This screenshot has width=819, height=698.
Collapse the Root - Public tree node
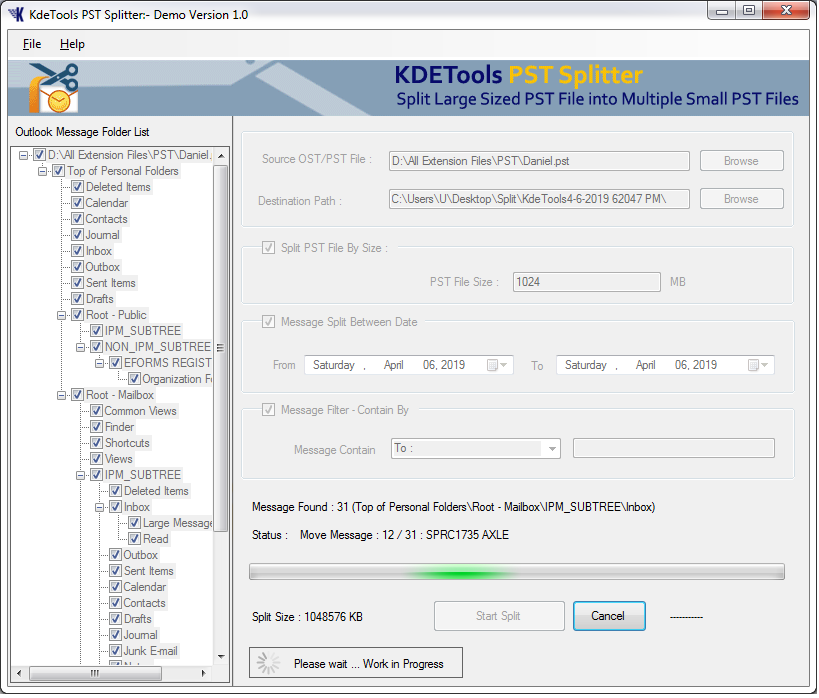(x=62, y=315)
